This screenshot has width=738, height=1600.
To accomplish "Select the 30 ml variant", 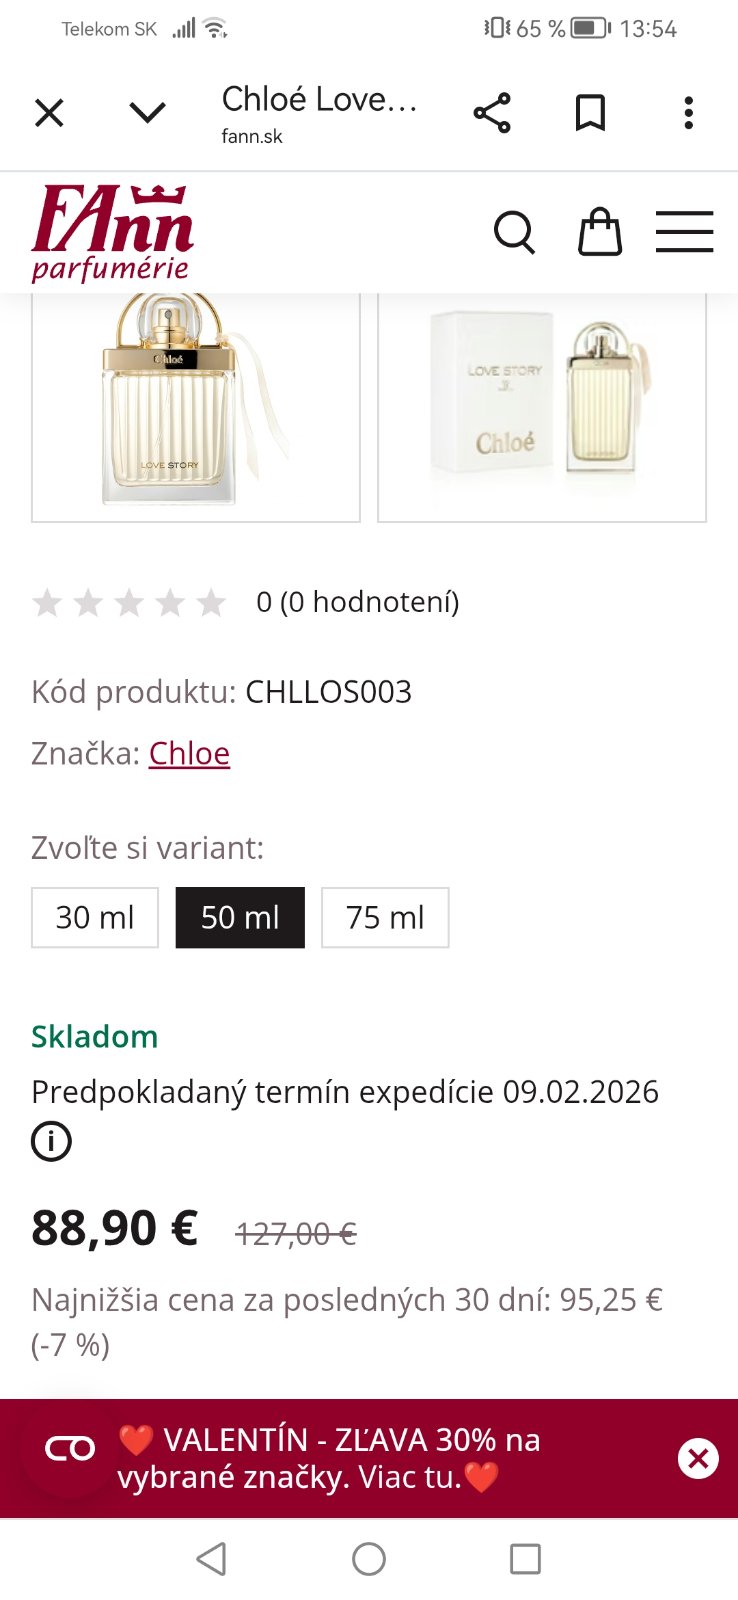I will click(x=95, y=917).
